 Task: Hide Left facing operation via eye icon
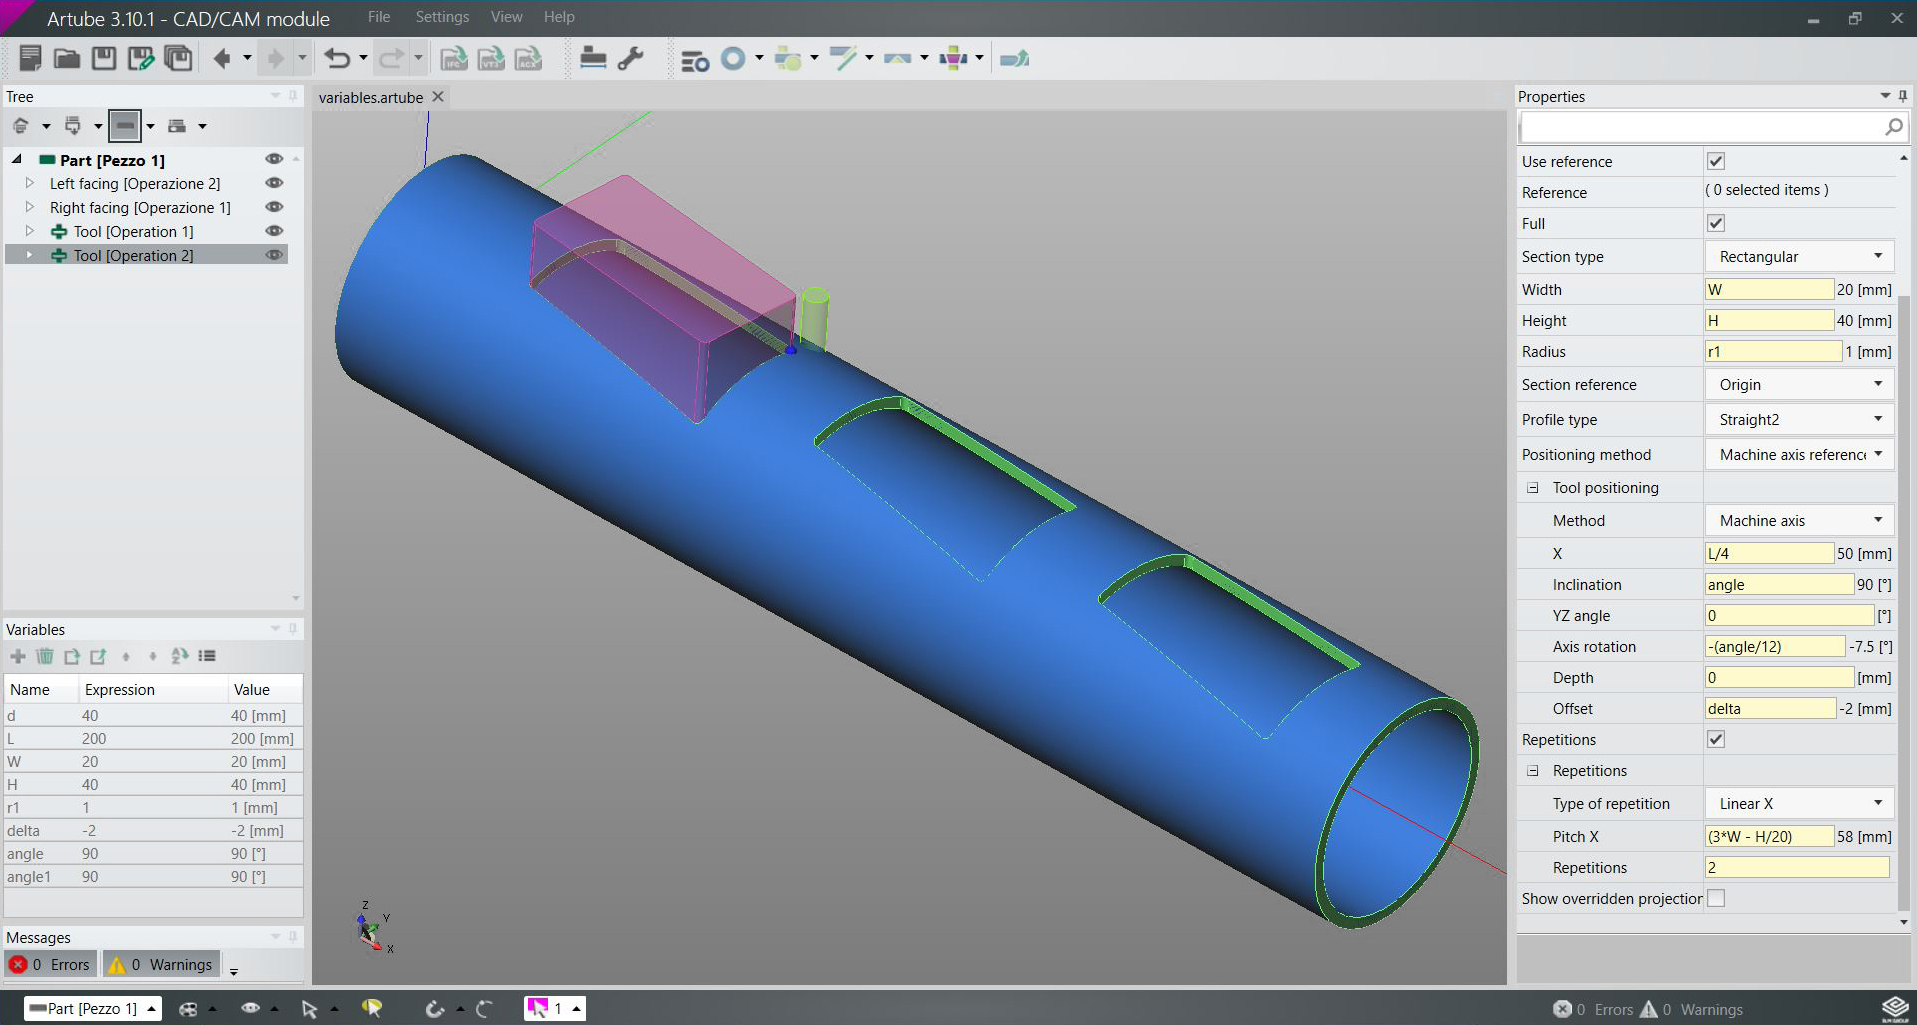(x=274, y=183)
